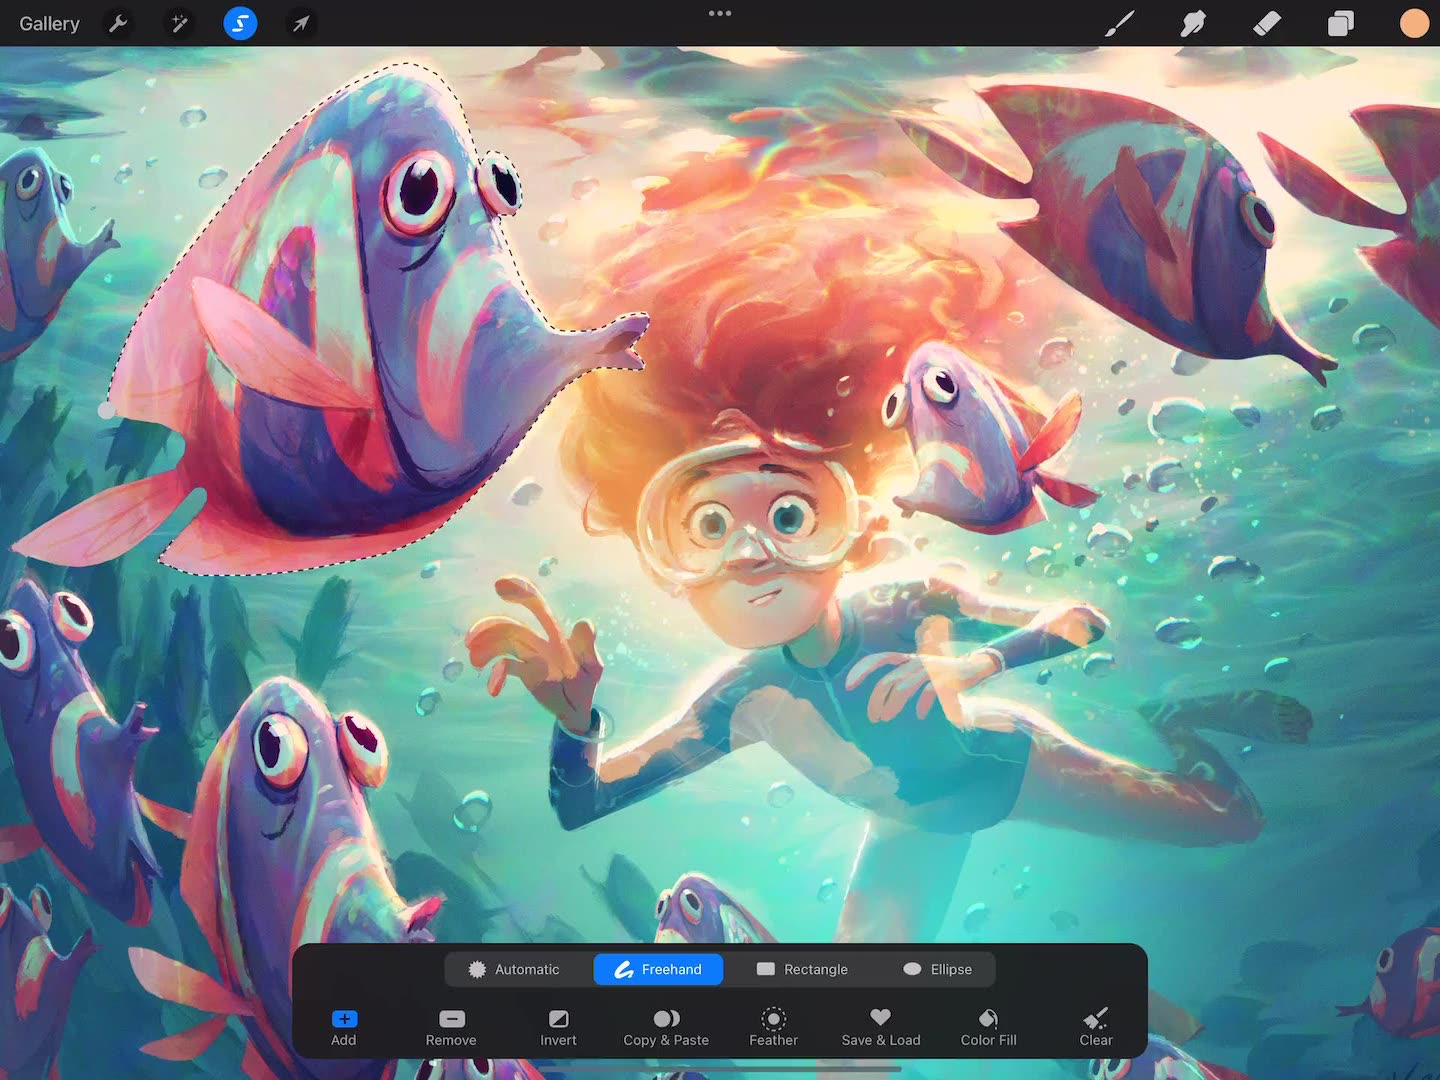Screen dimensions: 1440x1080
Task: Open the active color swatch
Action: click(x=1414, y=23)
